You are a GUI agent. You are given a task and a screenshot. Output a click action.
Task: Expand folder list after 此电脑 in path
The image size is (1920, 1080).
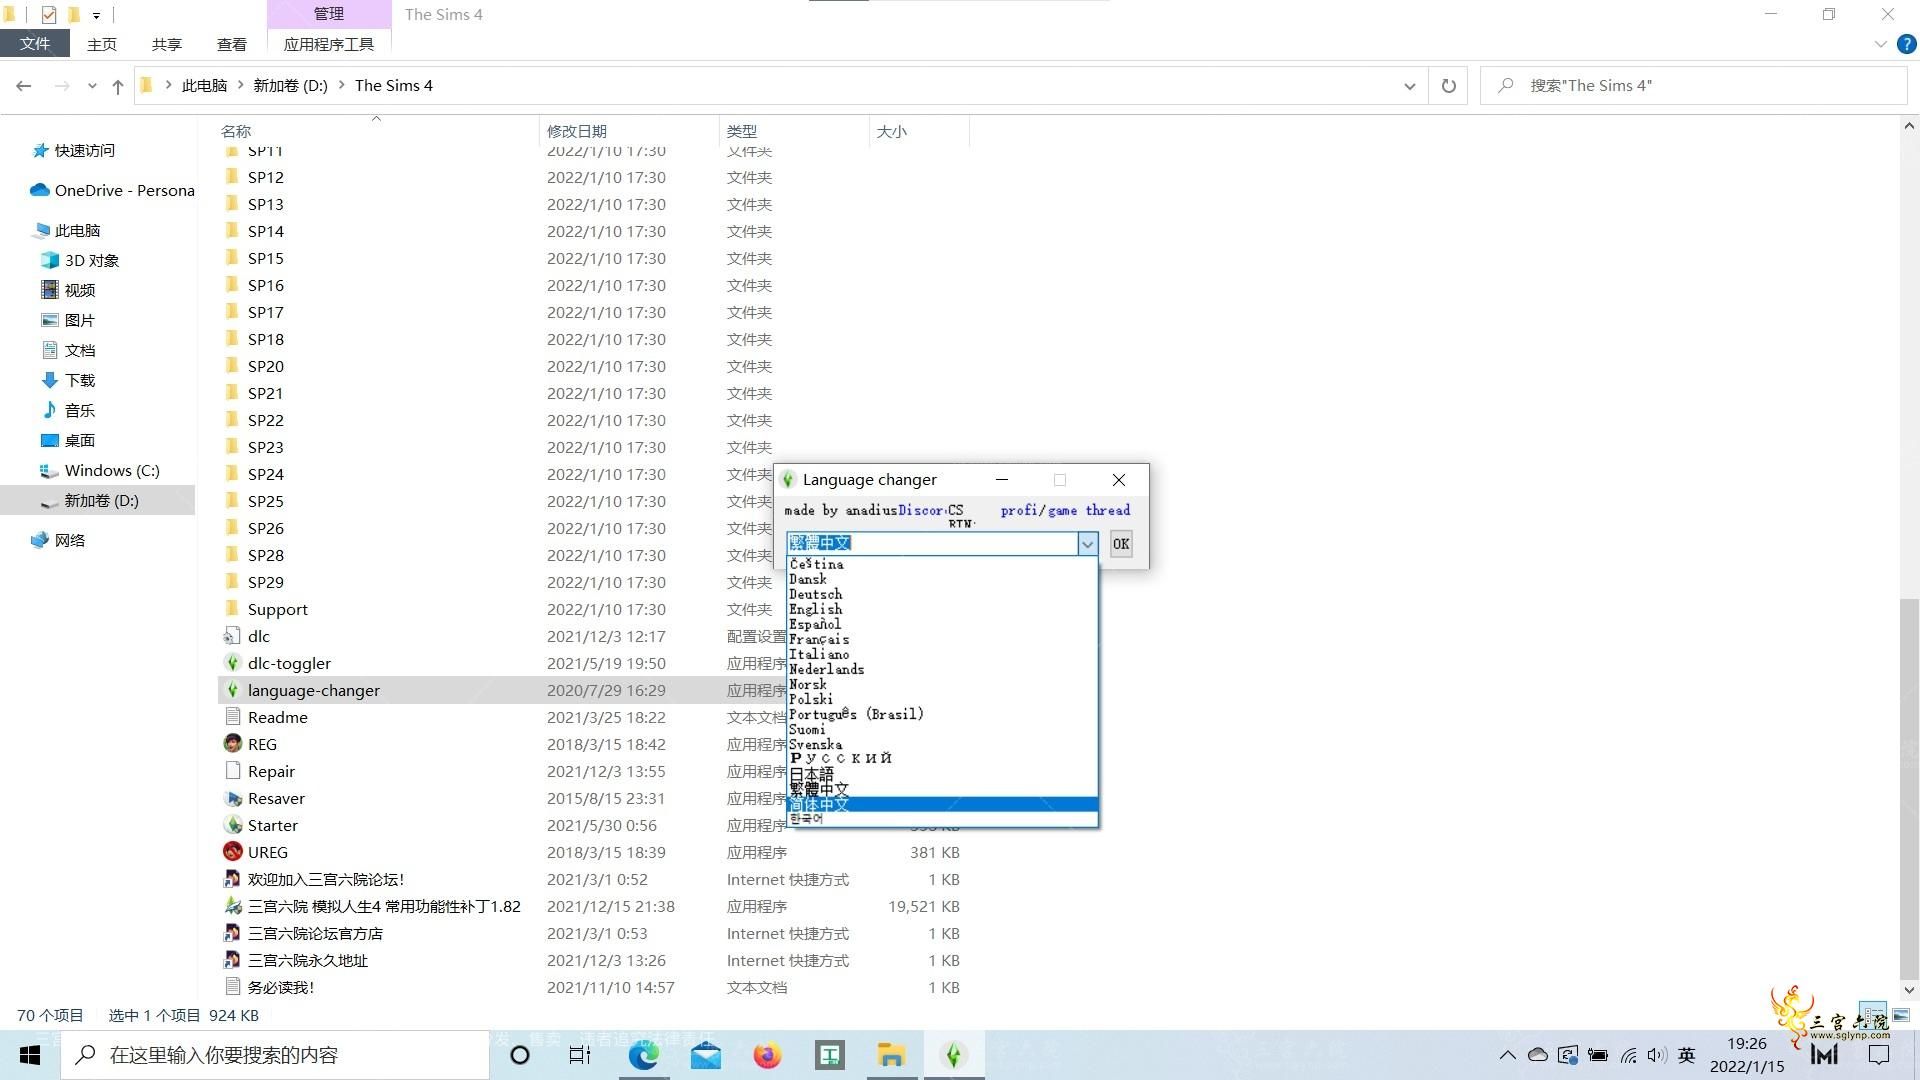click(x=240, y=86)
